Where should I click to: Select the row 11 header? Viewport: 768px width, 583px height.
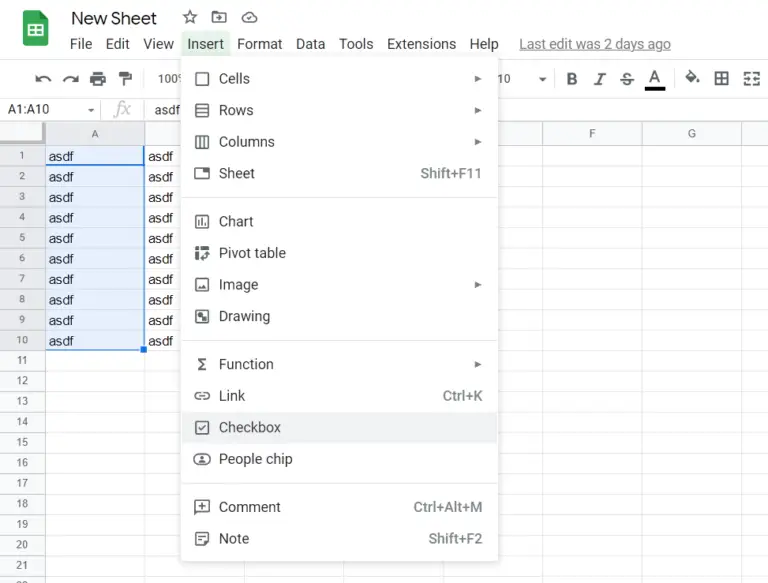[22, 361]
